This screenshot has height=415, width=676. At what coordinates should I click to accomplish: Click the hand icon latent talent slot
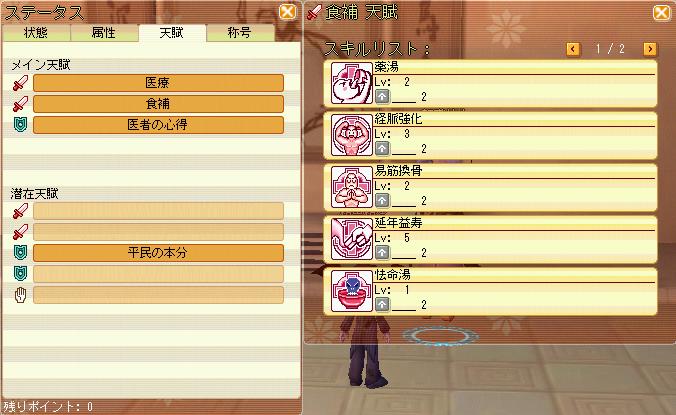coord(158,295)
